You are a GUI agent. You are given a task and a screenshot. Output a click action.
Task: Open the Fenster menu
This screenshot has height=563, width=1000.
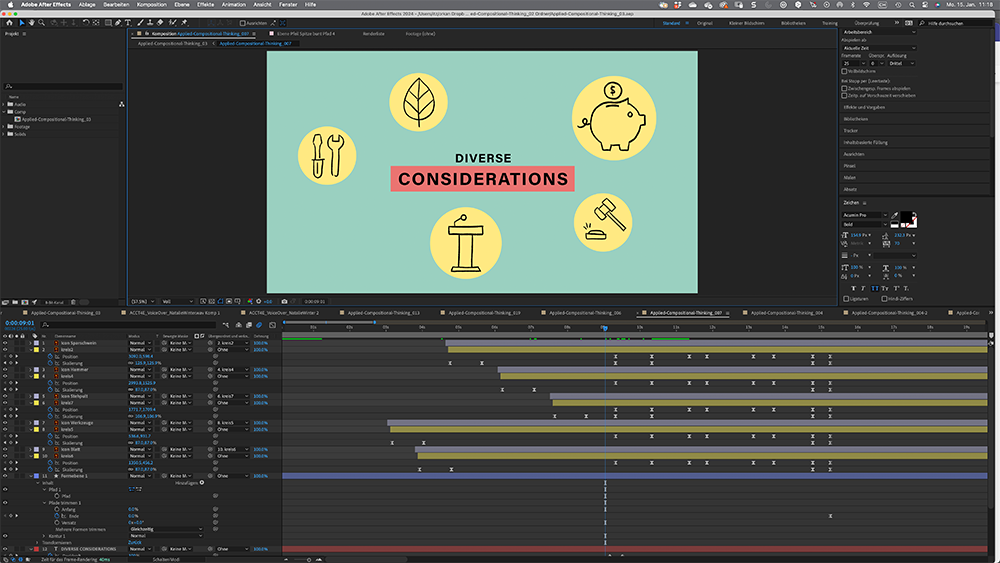[x=288, y=4]
